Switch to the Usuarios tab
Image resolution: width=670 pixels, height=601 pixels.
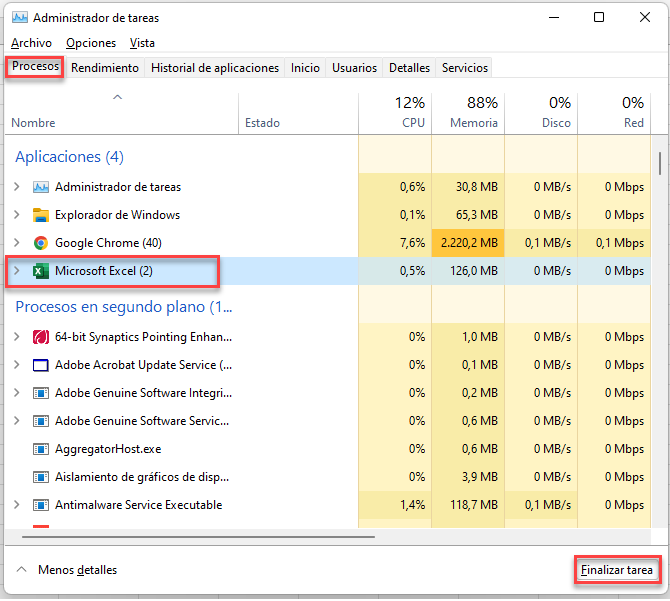[x=354, y=68]
